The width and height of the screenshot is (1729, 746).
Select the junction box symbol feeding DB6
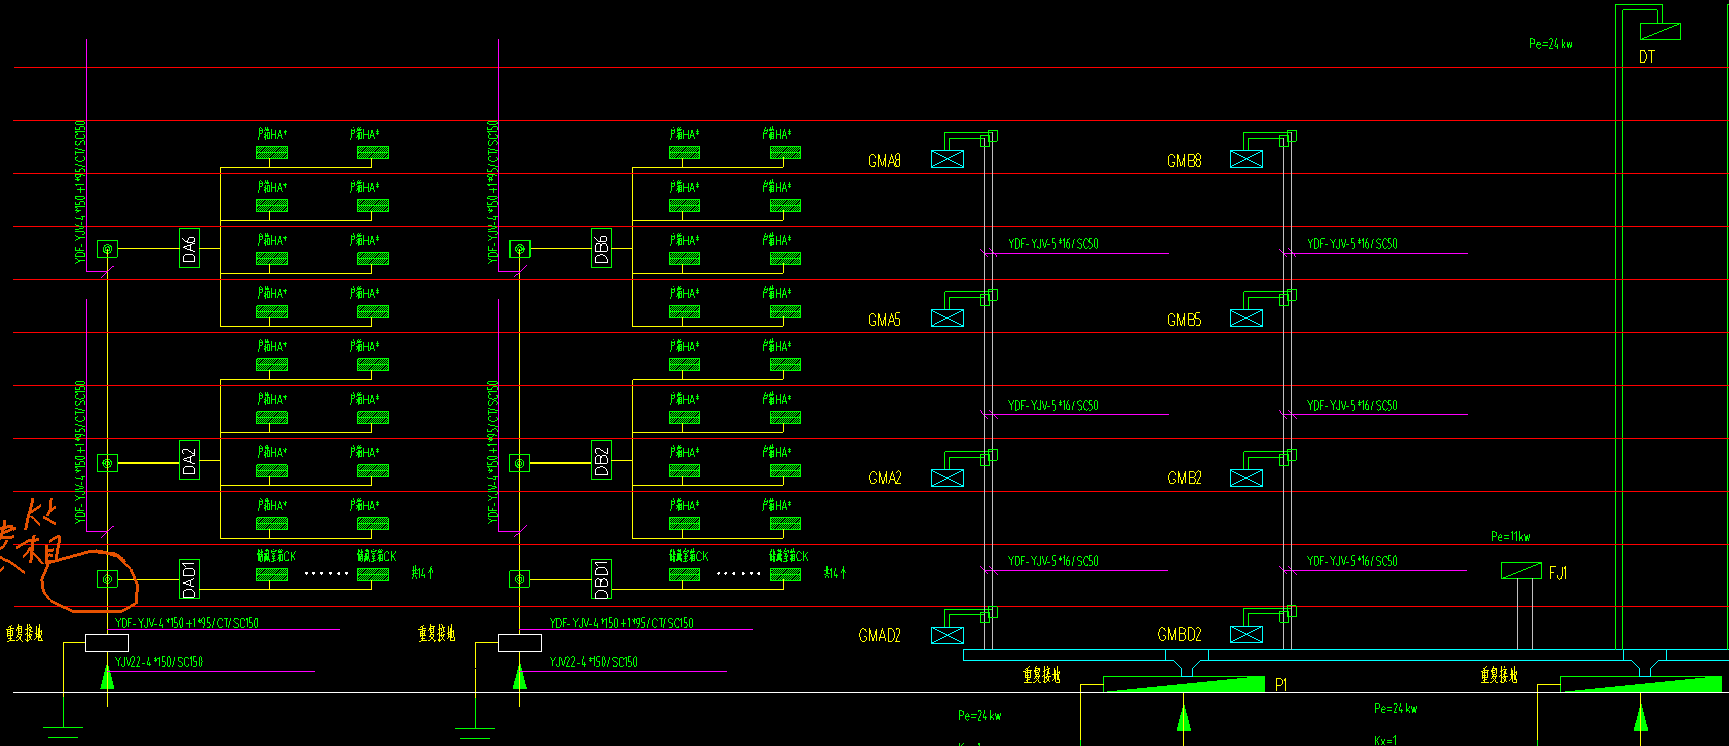point(519,248)
